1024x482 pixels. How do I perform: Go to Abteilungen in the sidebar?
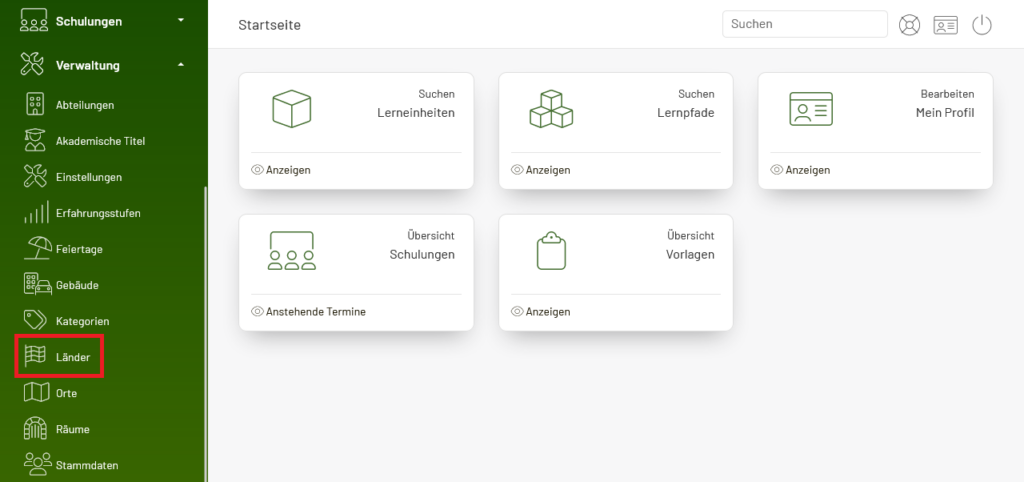[85, 104]
